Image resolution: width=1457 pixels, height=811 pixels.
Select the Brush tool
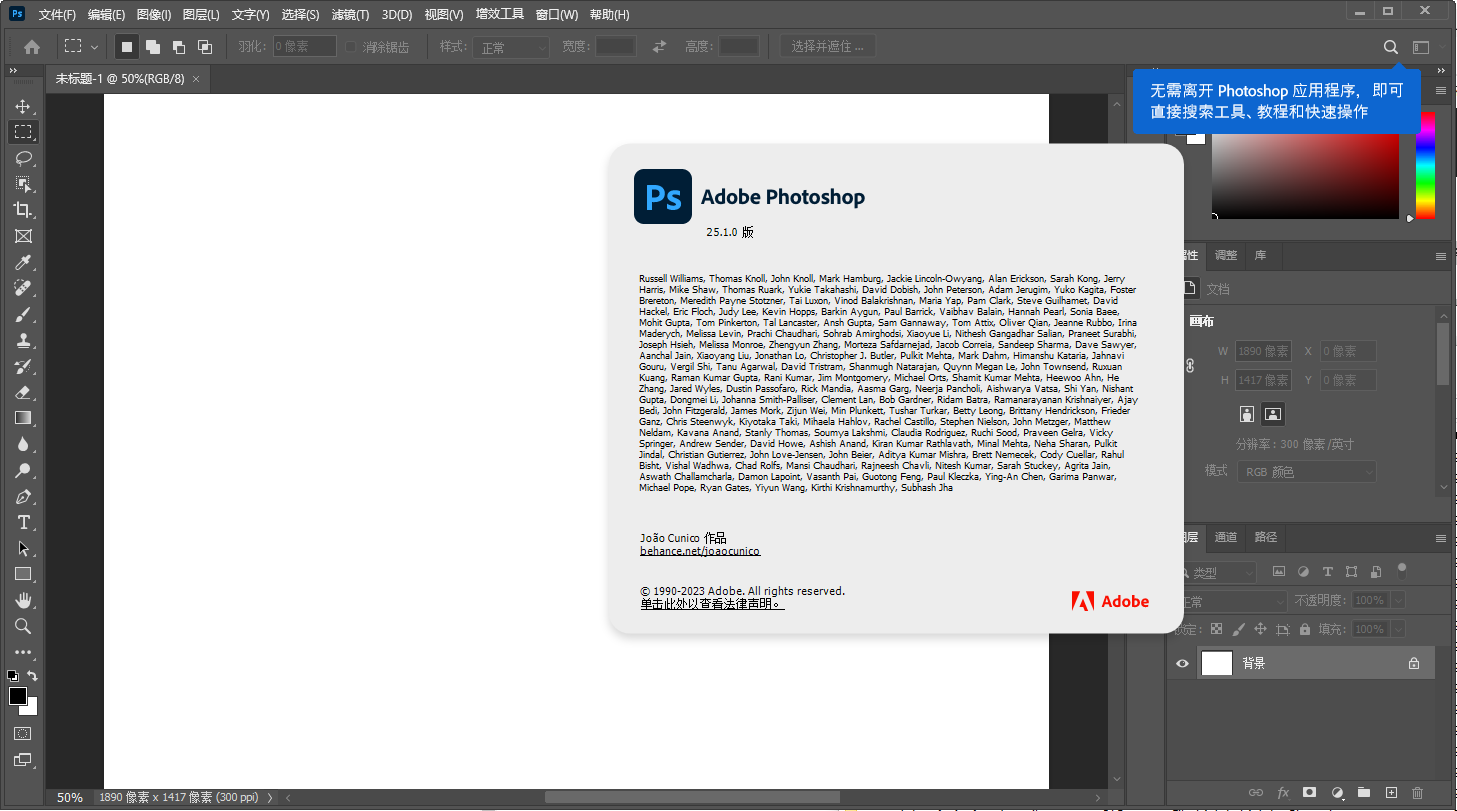coord(23,314)
